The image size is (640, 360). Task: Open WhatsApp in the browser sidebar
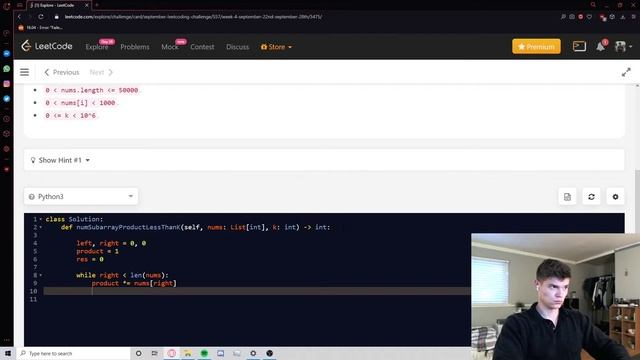pos(7,69)
